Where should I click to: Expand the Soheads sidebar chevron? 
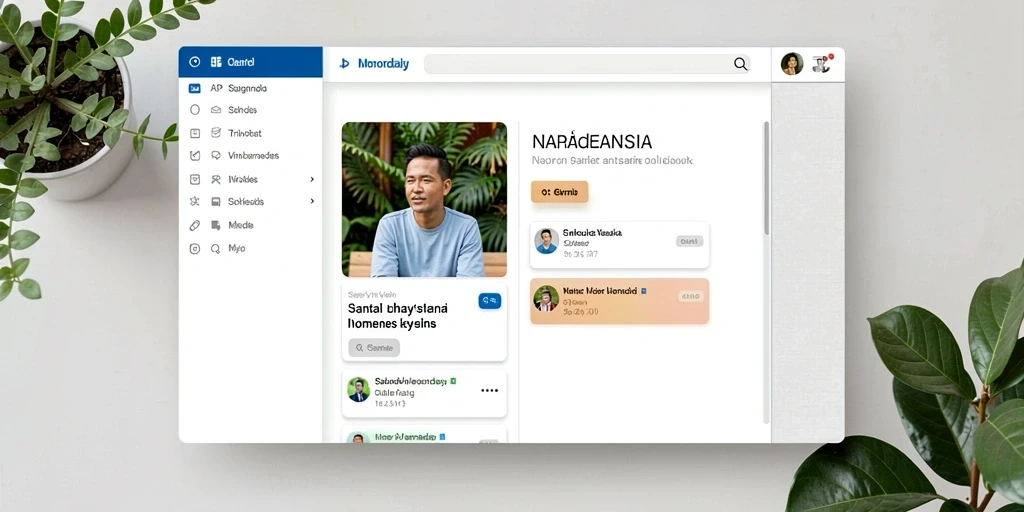(312, 202)
